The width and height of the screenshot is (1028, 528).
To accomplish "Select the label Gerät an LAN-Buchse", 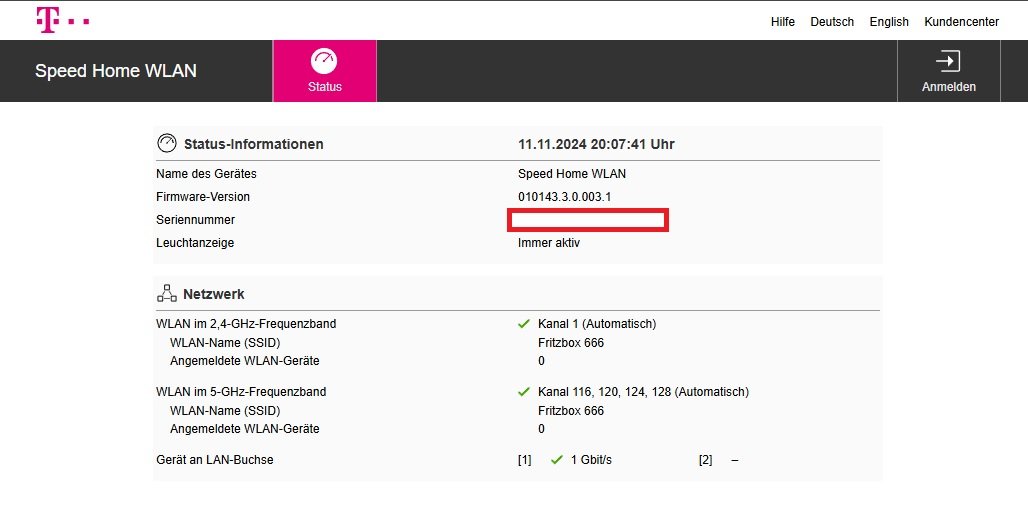I will click(214, 460).
